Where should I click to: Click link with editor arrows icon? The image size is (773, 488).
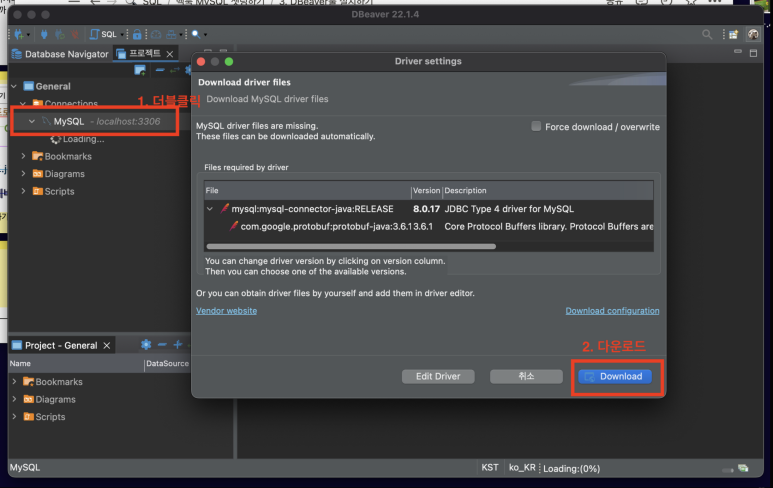click(x=175, y=70)
